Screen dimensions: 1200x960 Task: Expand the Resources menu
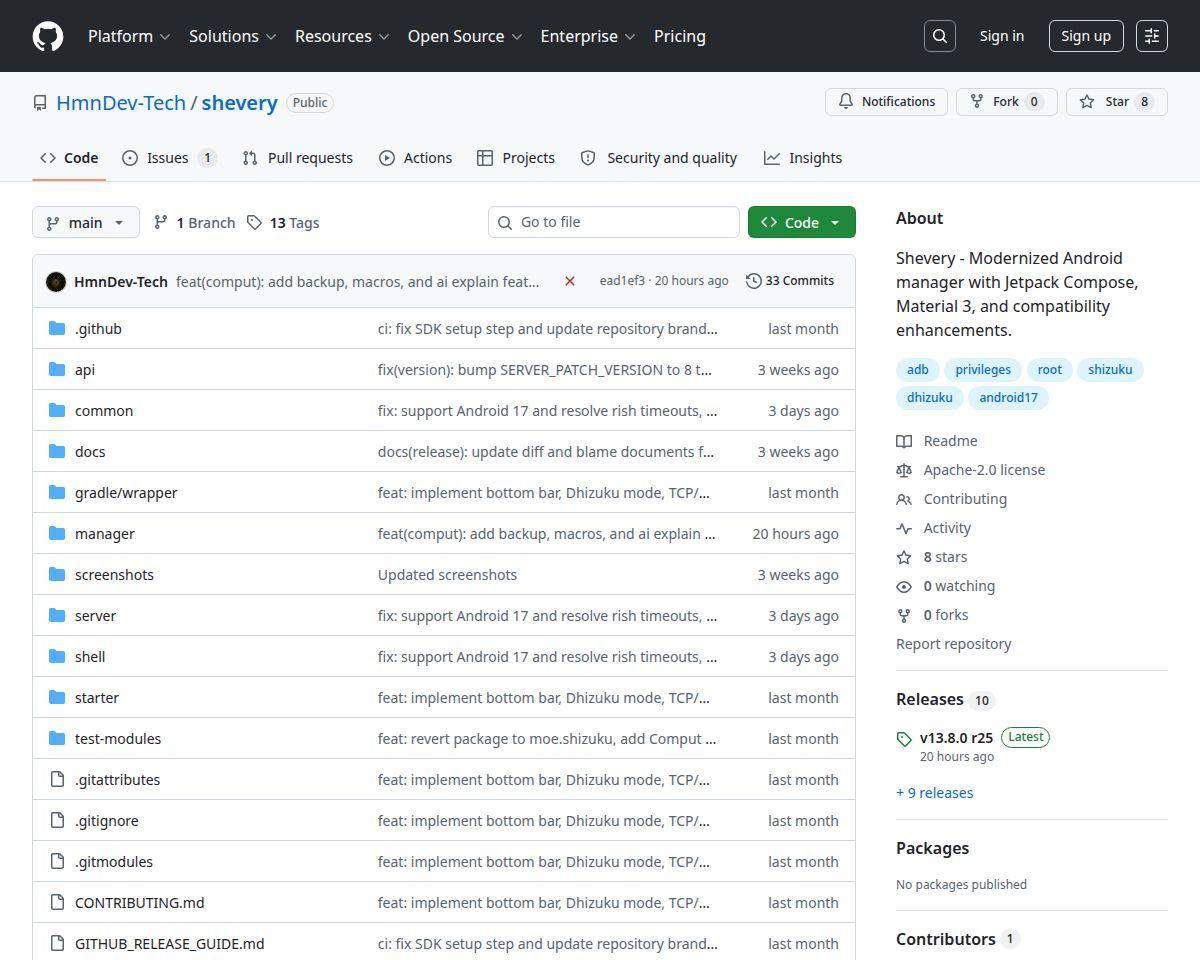pyautogui.click(x=341, y=36)
